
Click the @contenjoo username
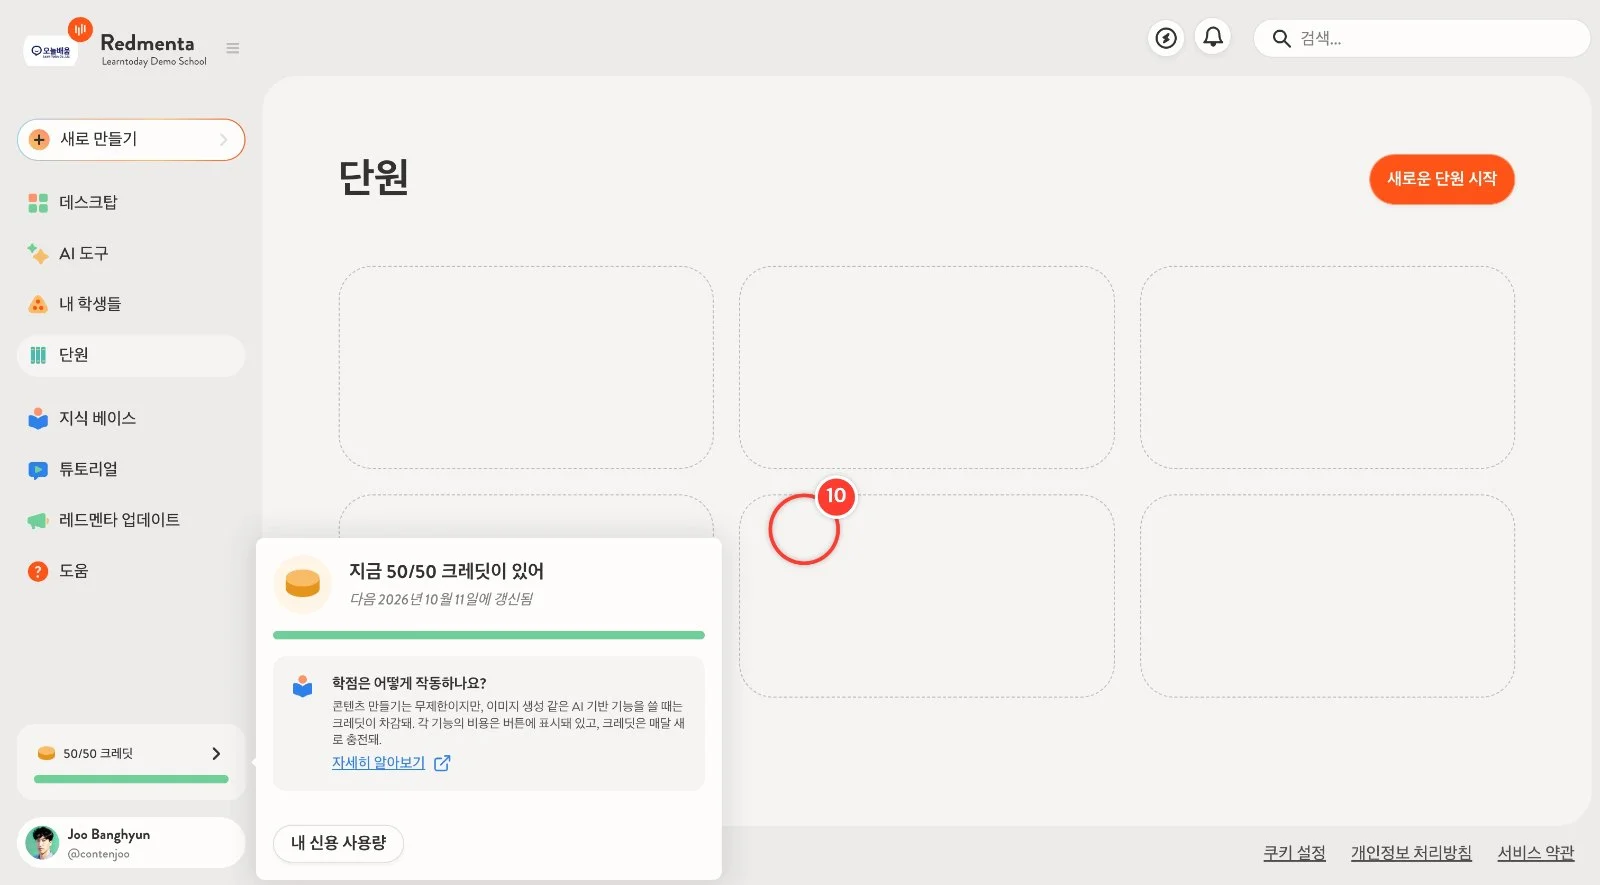point(98,854)
